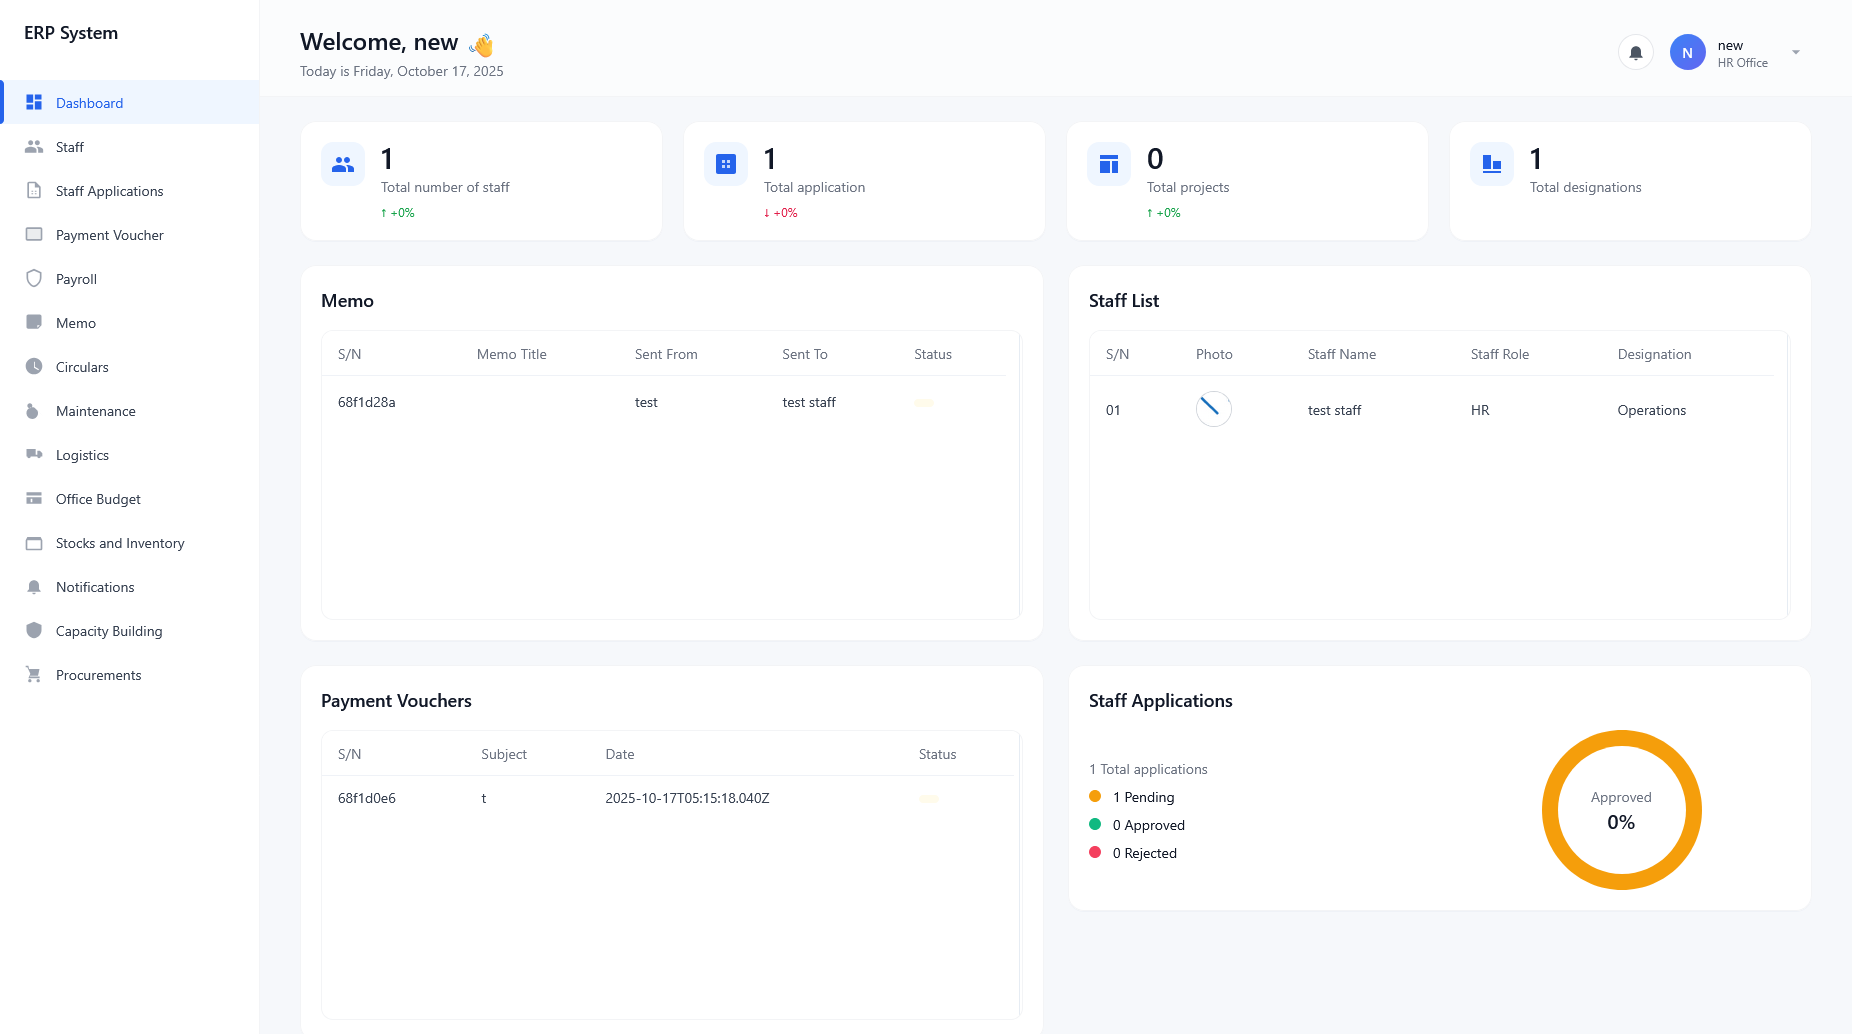Click 'test staff' name in Staff List

(1334, 410)
